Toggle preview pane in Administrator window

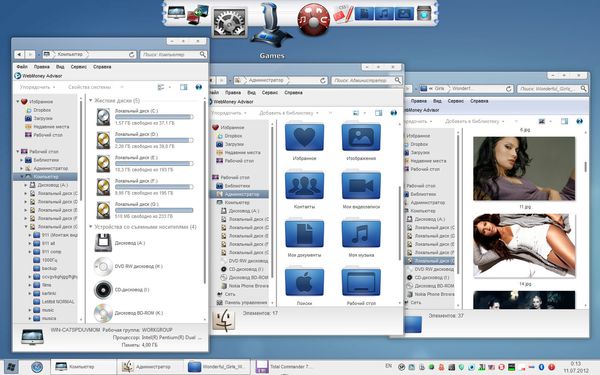(x=378, y=113)
